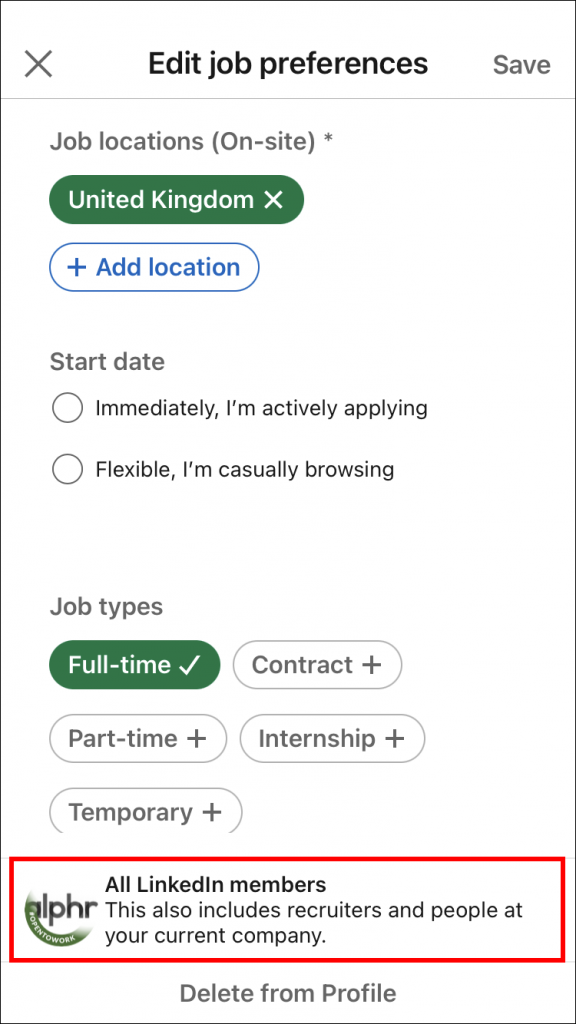Click the plus icon to add a location

(78, 267)
